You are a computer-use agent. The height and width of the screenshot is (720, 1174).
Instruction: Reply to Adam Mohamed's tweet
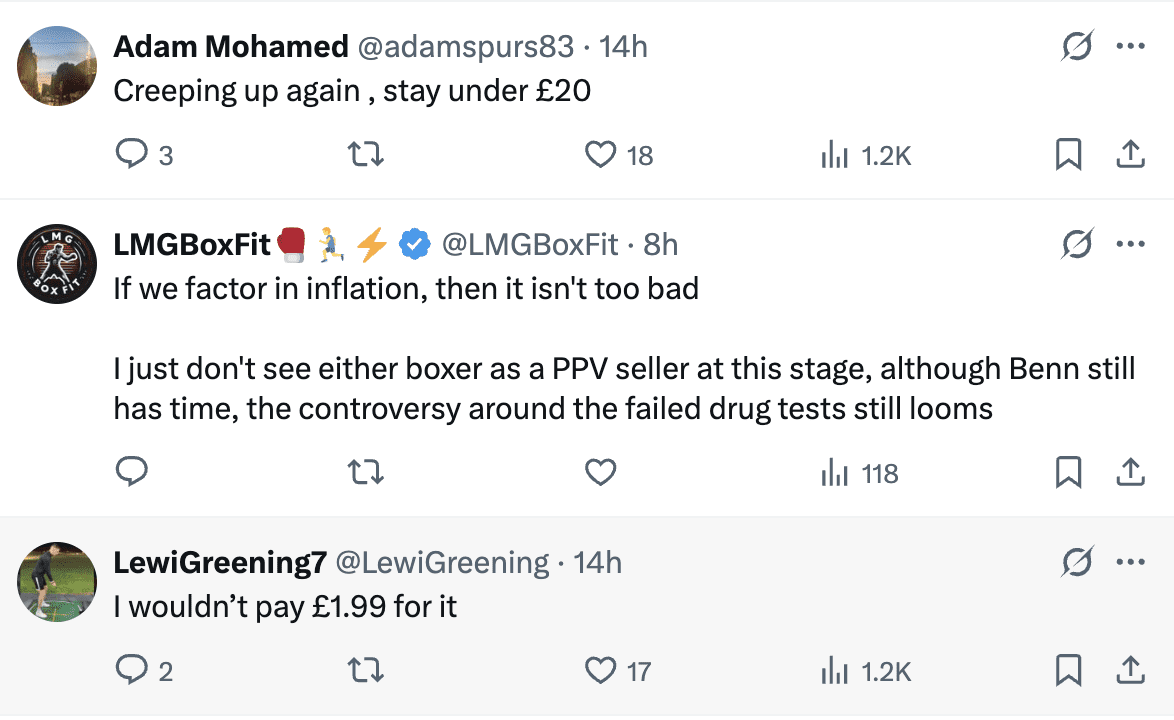[133, 155]
